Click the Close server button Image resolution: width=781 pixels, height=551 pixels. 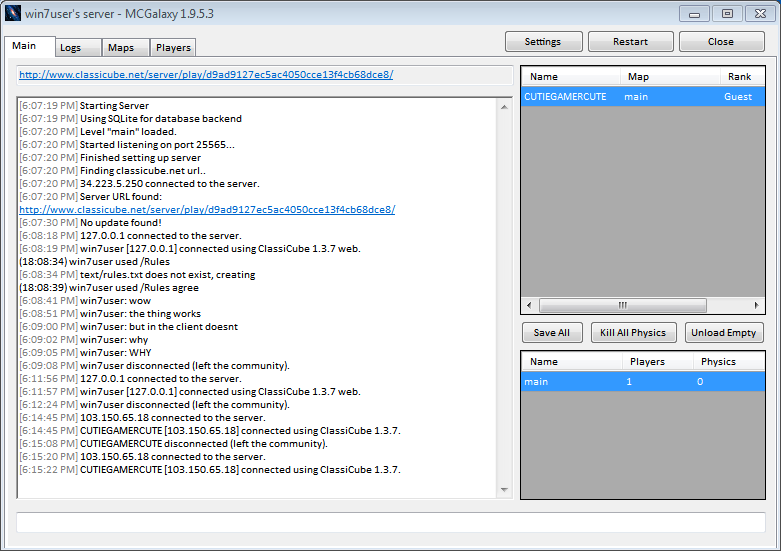(721, 42)
